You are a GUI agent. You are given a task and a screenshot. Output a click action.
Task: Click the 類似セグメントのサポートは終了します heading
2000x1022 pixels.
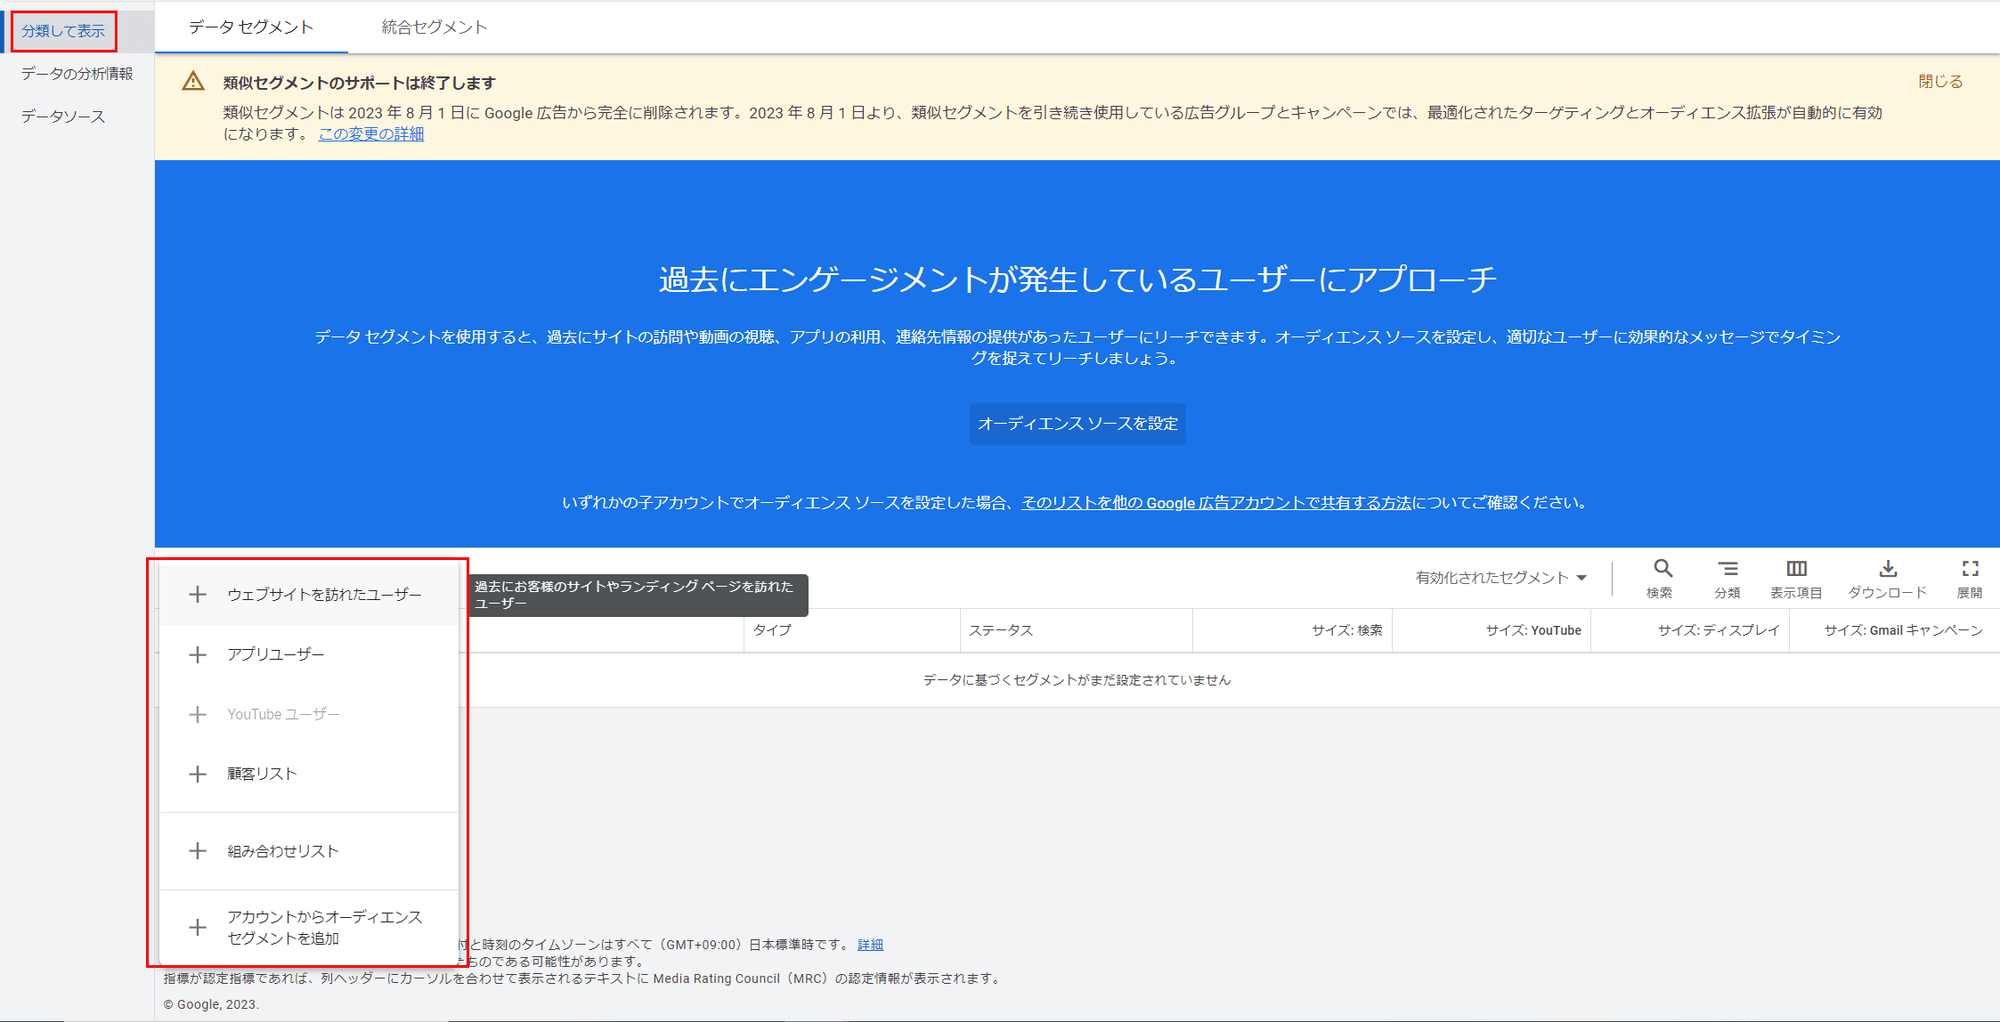click(359, 83)
